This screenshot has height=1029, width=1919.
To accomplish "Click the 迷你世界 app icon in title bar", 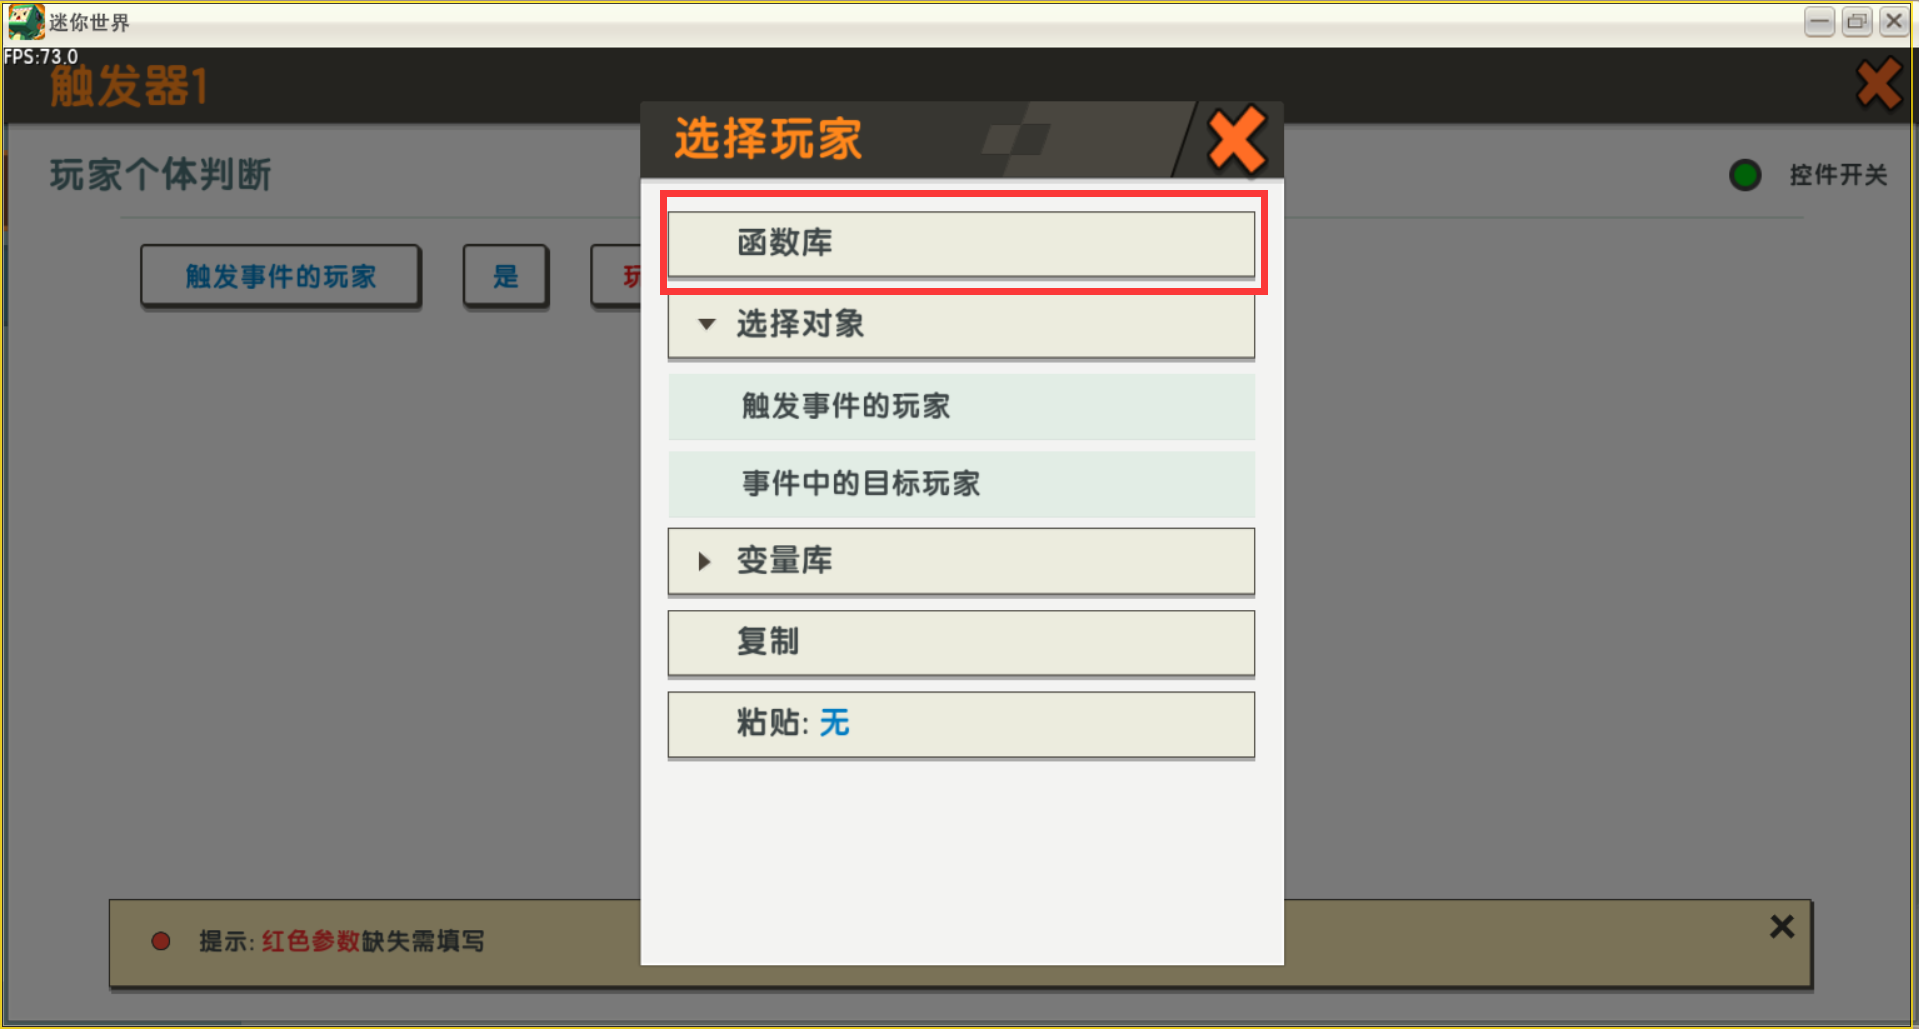I will 25,21.
